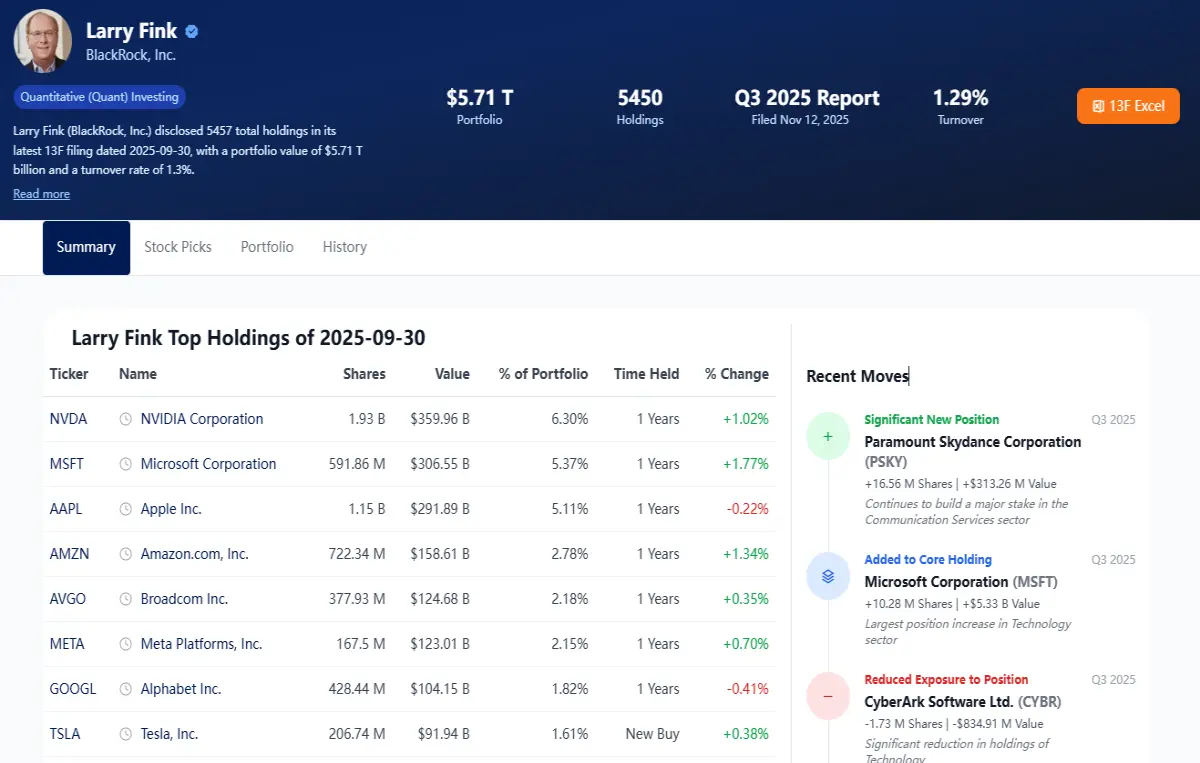
Task: Download the 13F Excel file
Action: click(x=1128, y=106)
